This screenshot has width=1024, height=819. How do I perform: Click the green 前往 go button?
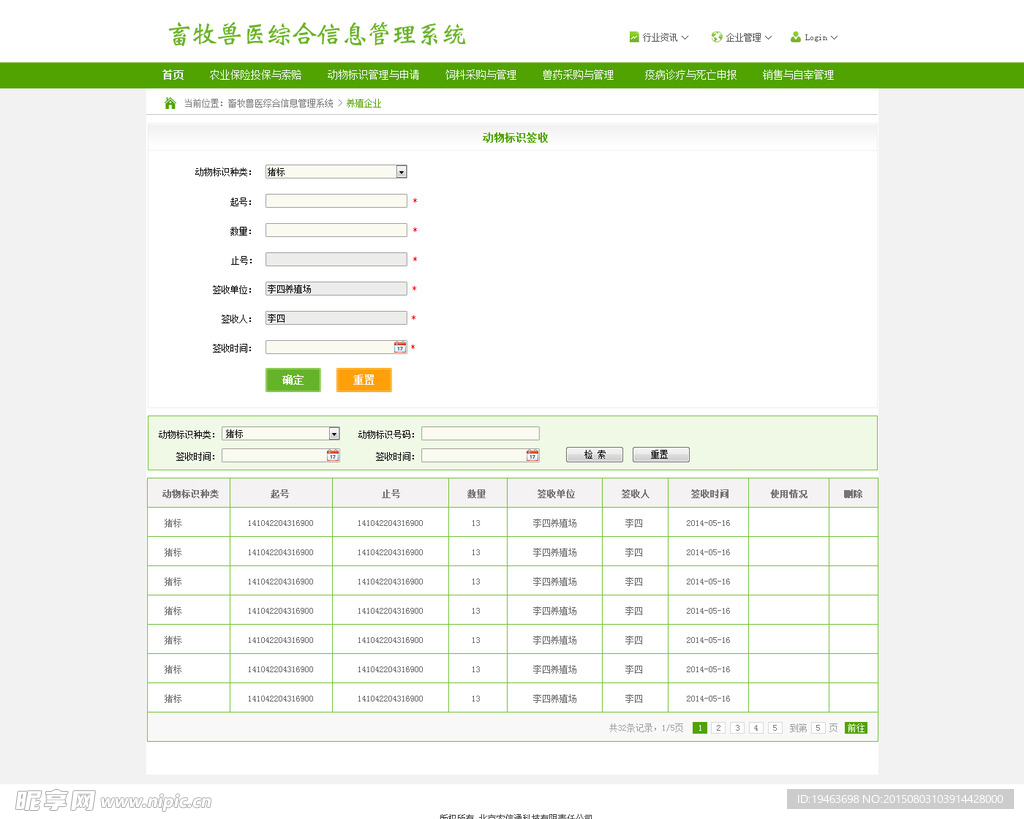(x=856, y=728)
